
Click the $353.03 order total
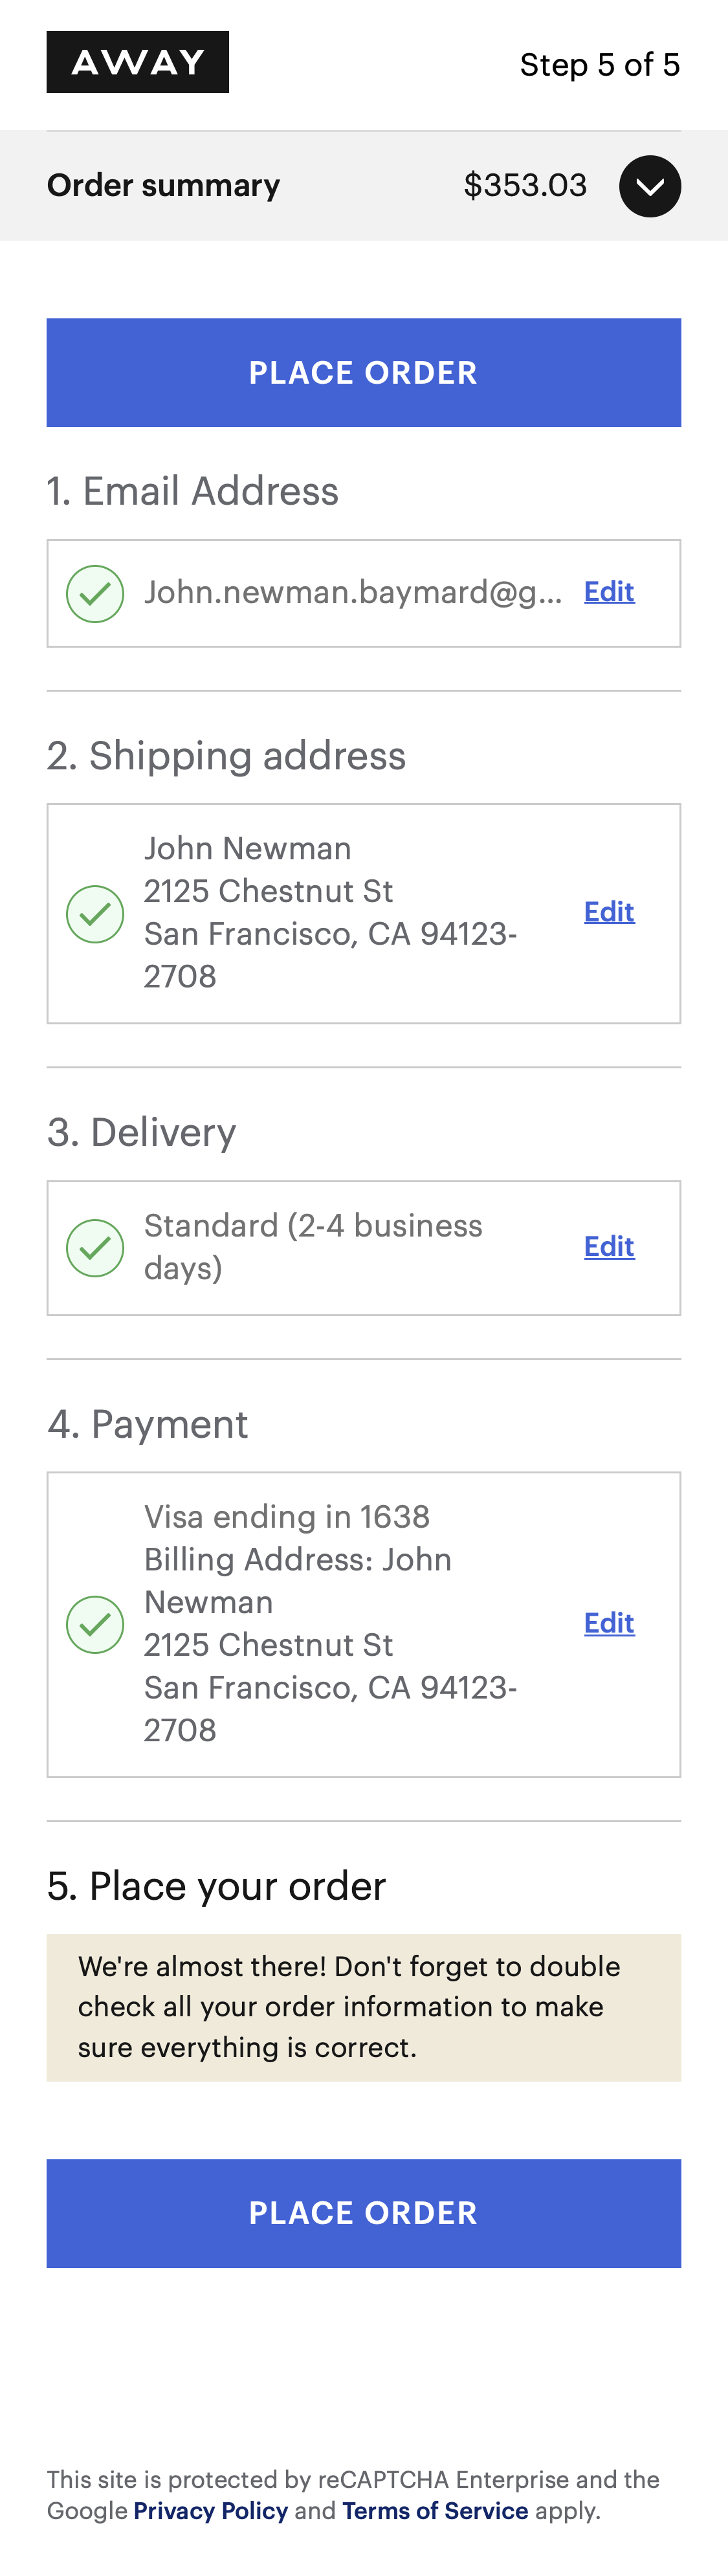click(x=525, y=185)
